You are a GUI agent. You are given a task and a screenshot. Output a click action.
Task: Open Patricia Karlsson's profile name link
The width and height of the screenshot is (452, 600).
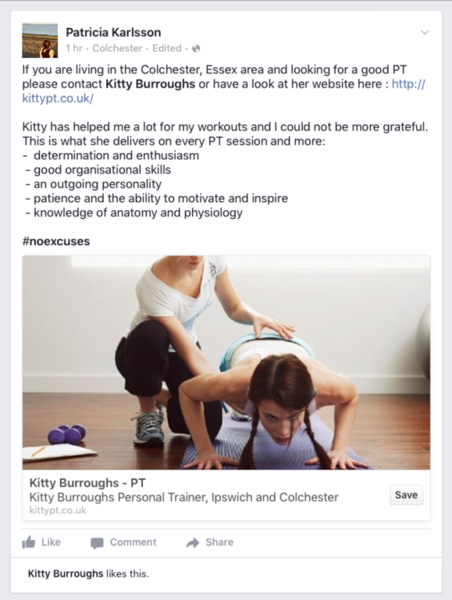(x=113, y=33)
